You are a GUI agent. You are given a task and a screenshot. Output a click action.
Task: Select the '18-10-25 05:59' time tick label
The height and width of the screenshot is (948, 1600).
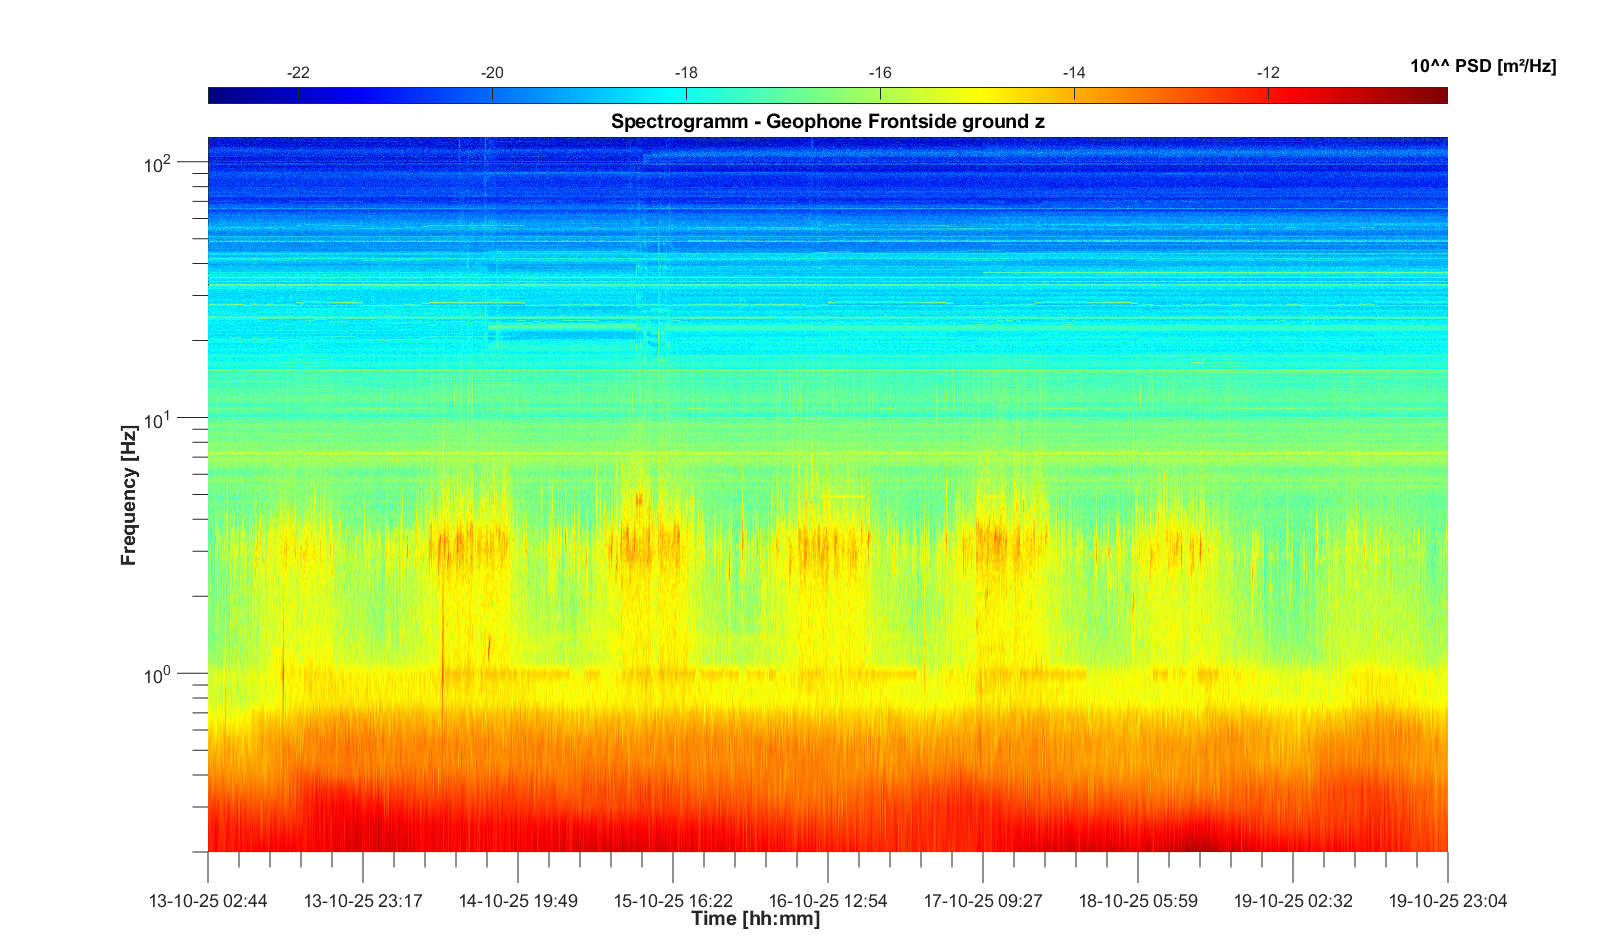1138,901
